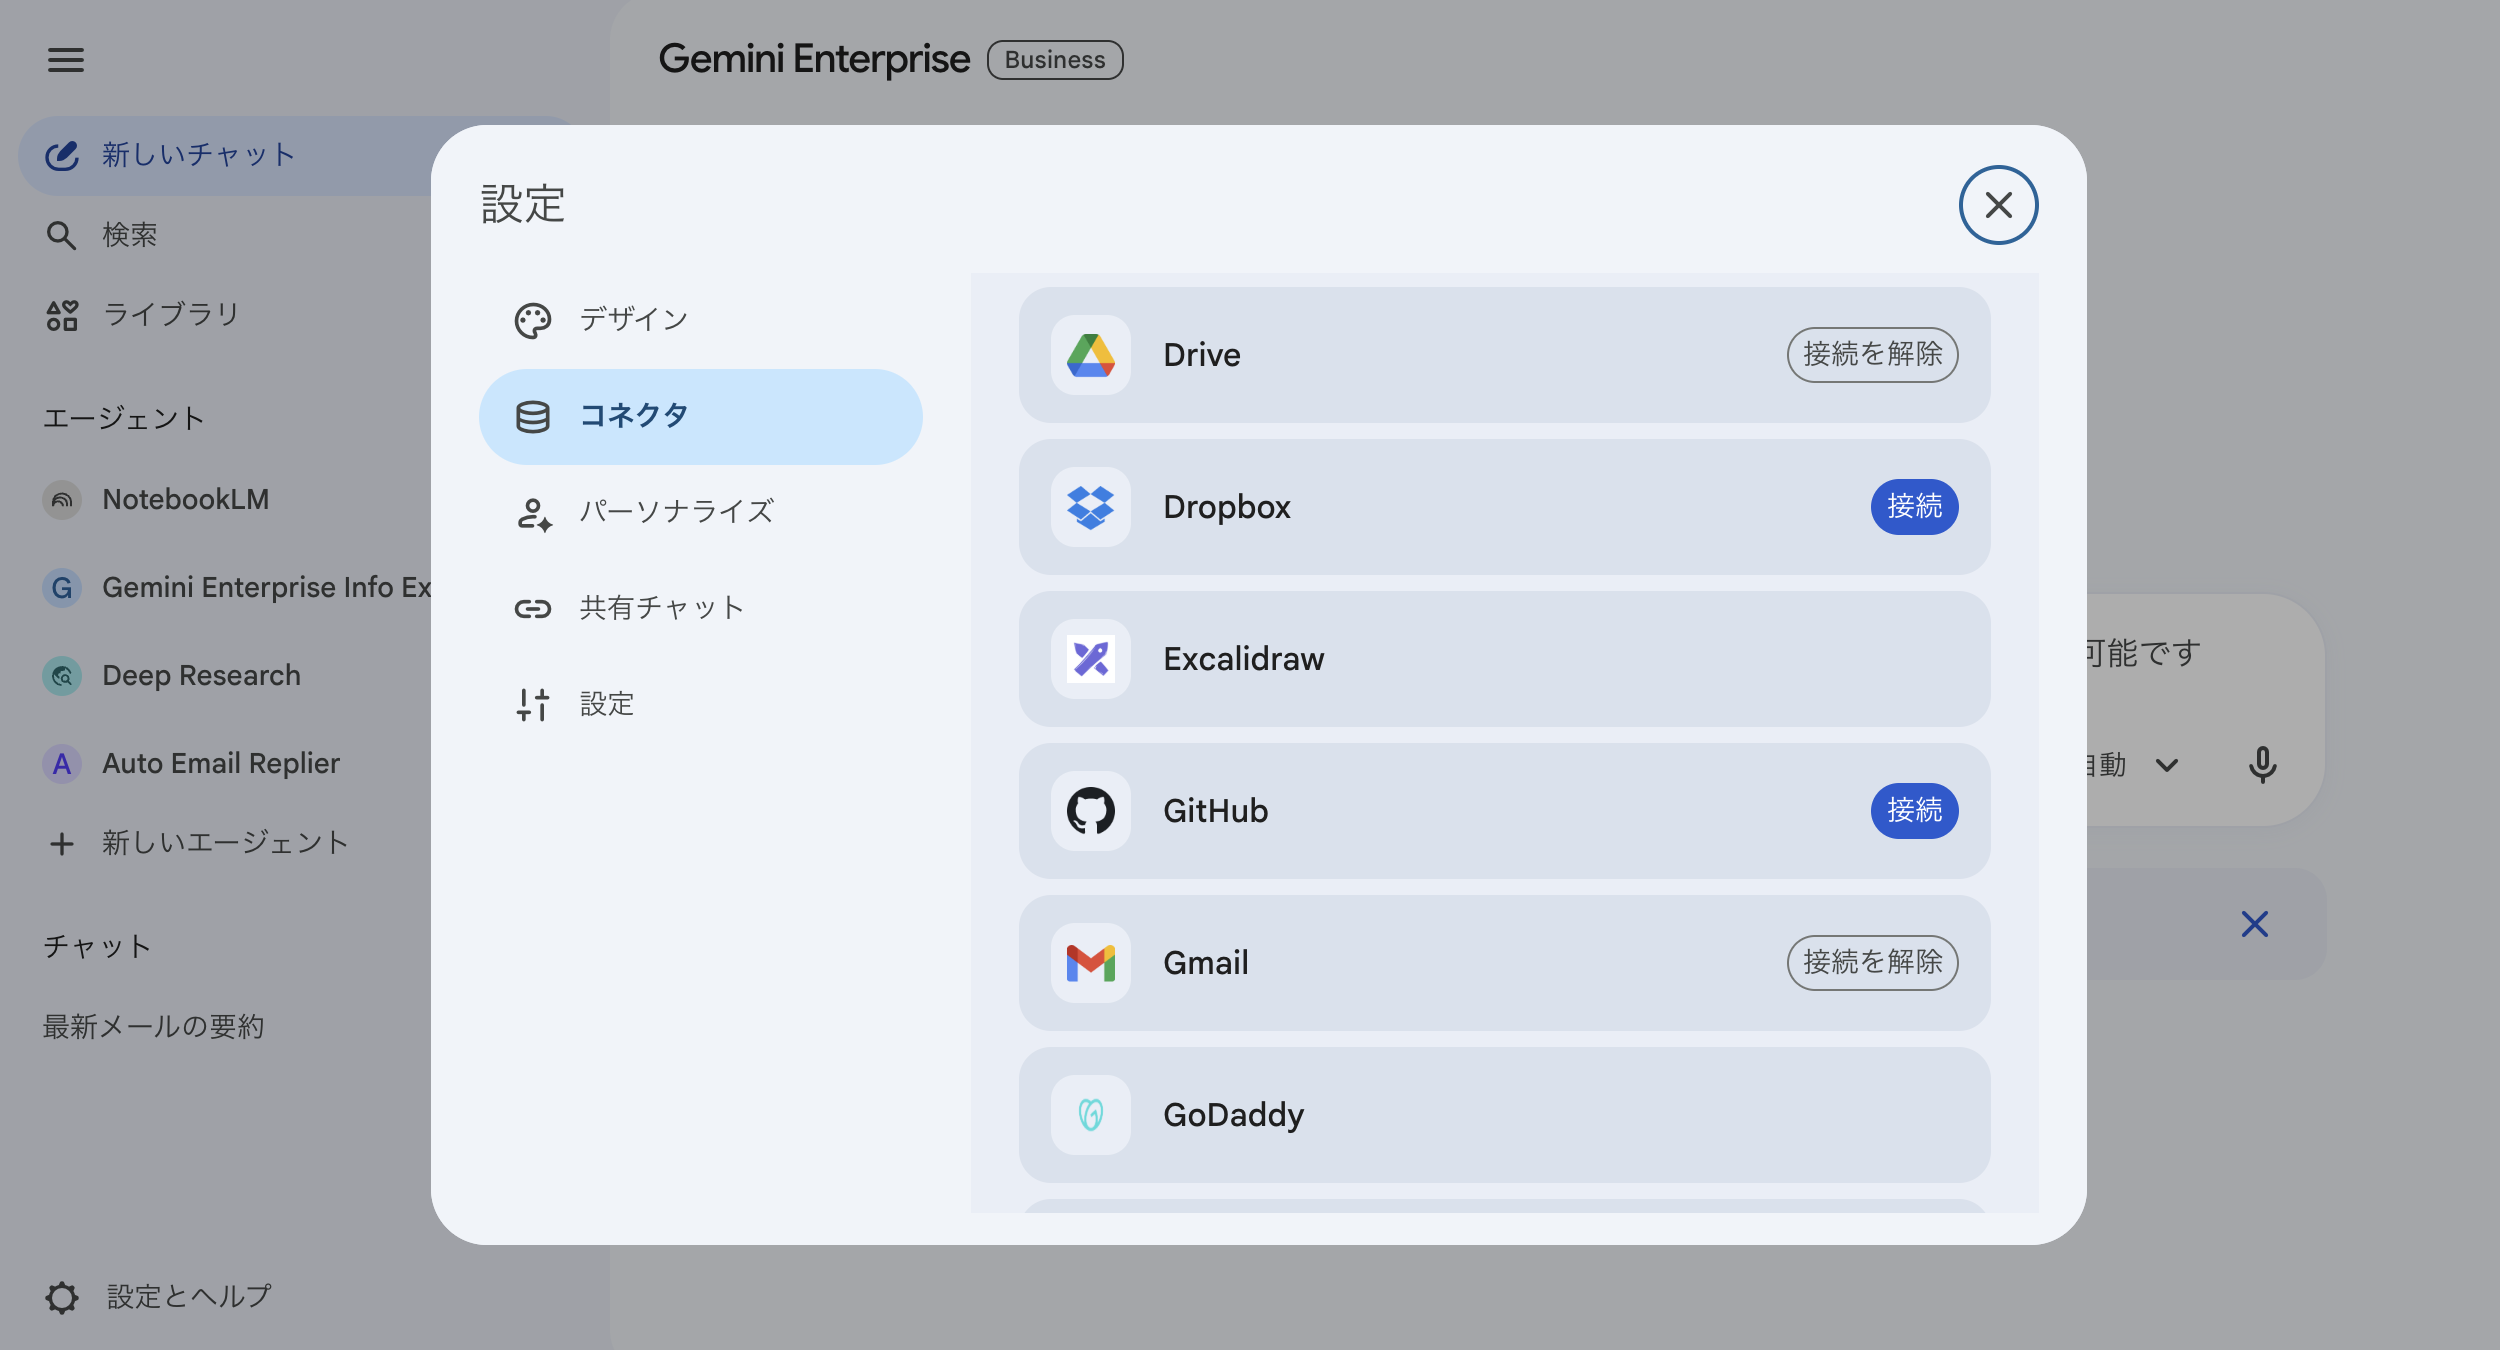
Task: Click the Dropbox connector name text
Action: tap(1227, 507)
